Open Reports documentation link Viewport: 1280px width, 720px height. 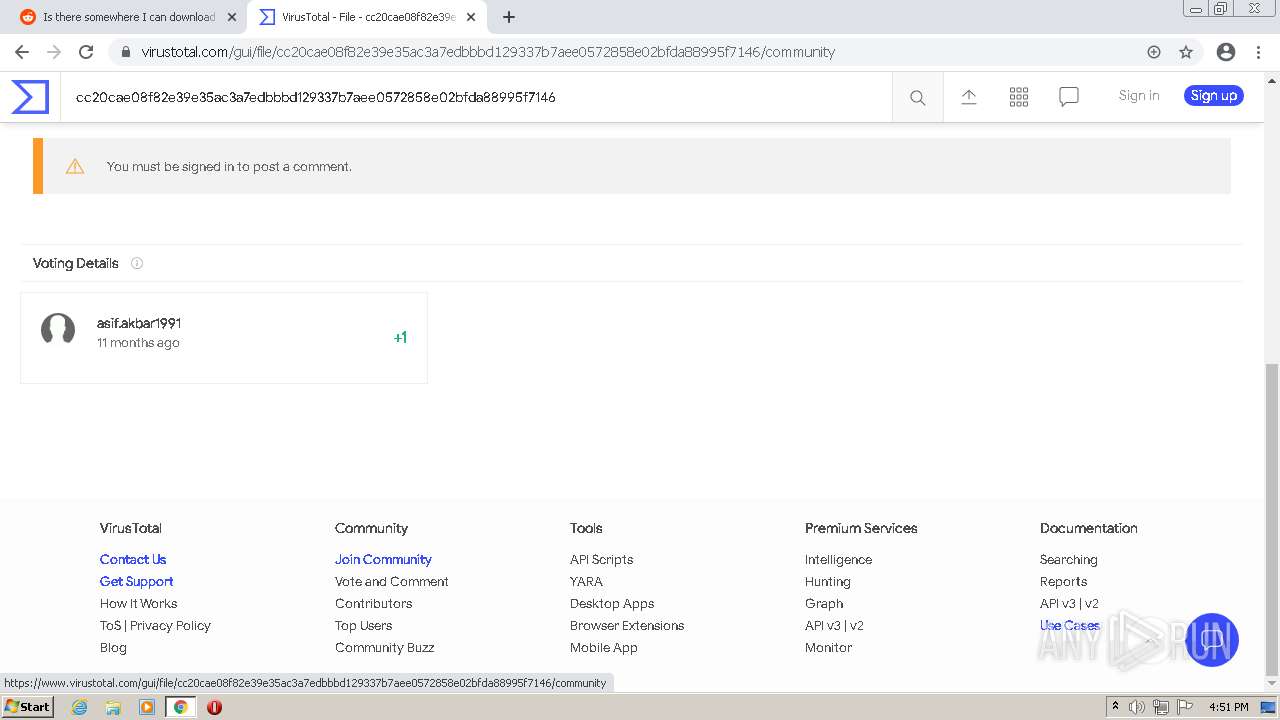coord(1063,581)
